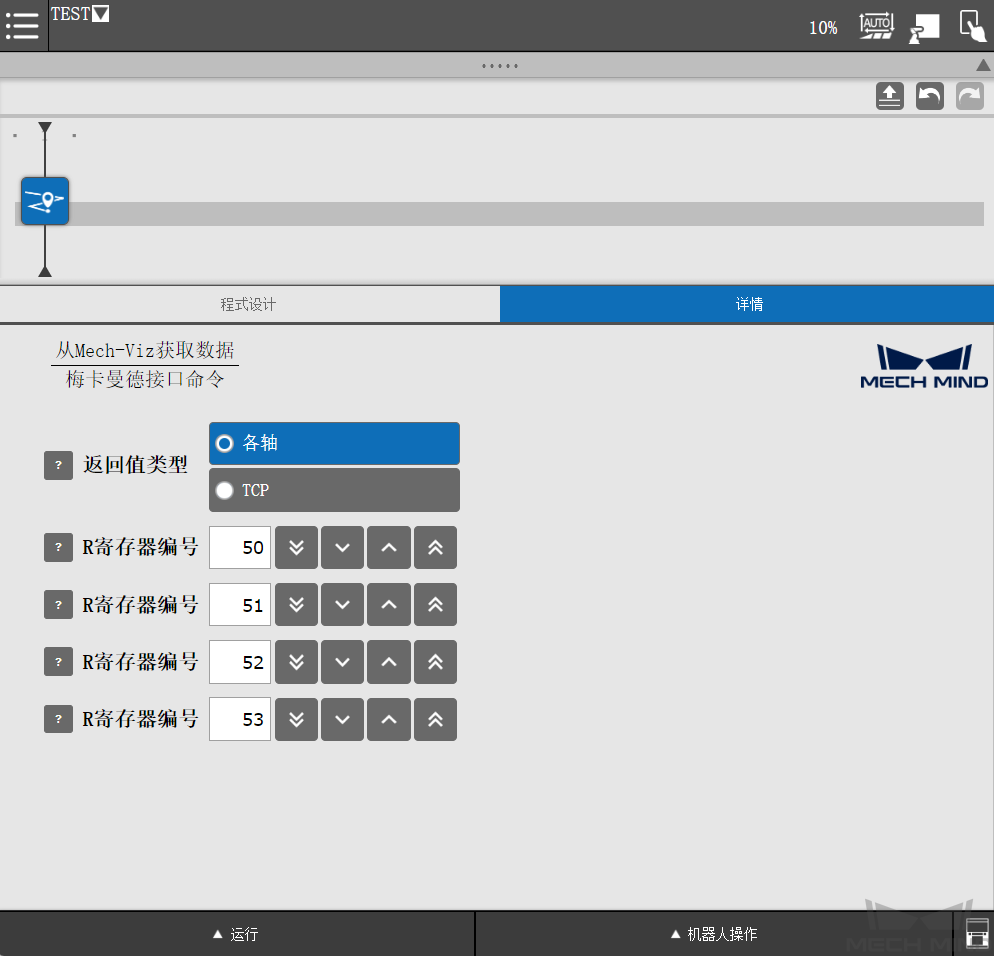Click the redo arrow button
The width and height of the screenshot is (994, 956).
(970, 95)
